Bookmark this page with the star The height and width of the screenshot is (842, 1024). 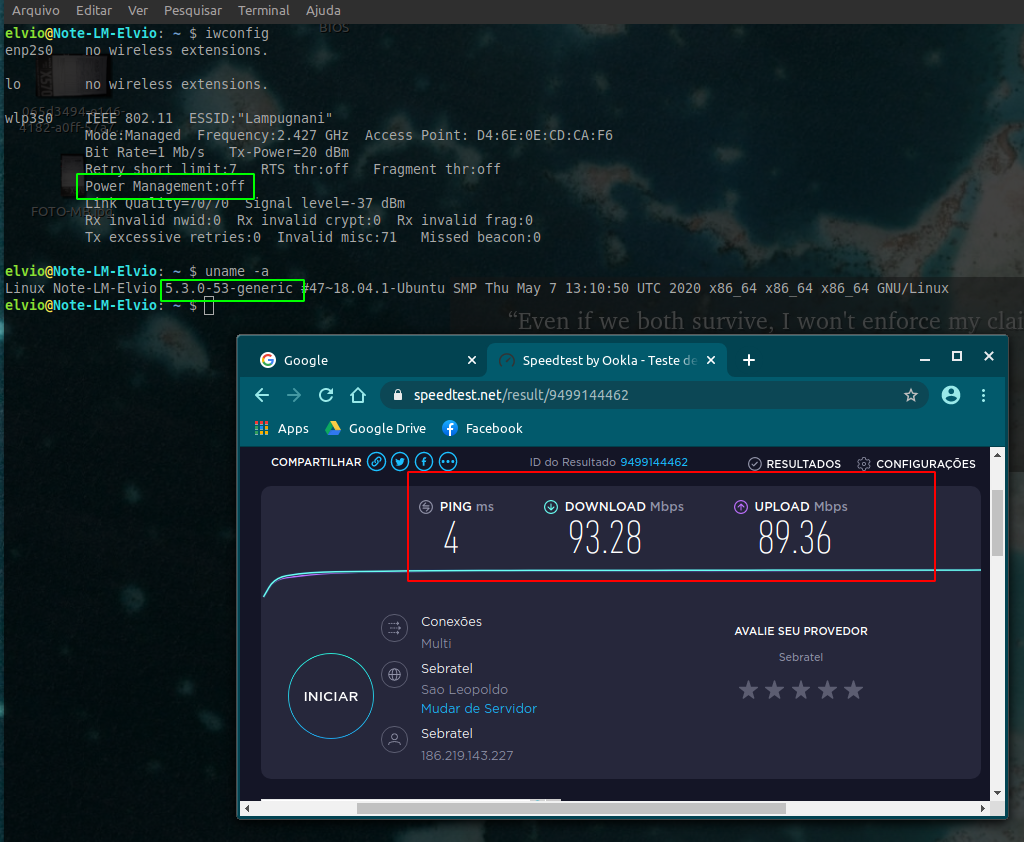911,395
